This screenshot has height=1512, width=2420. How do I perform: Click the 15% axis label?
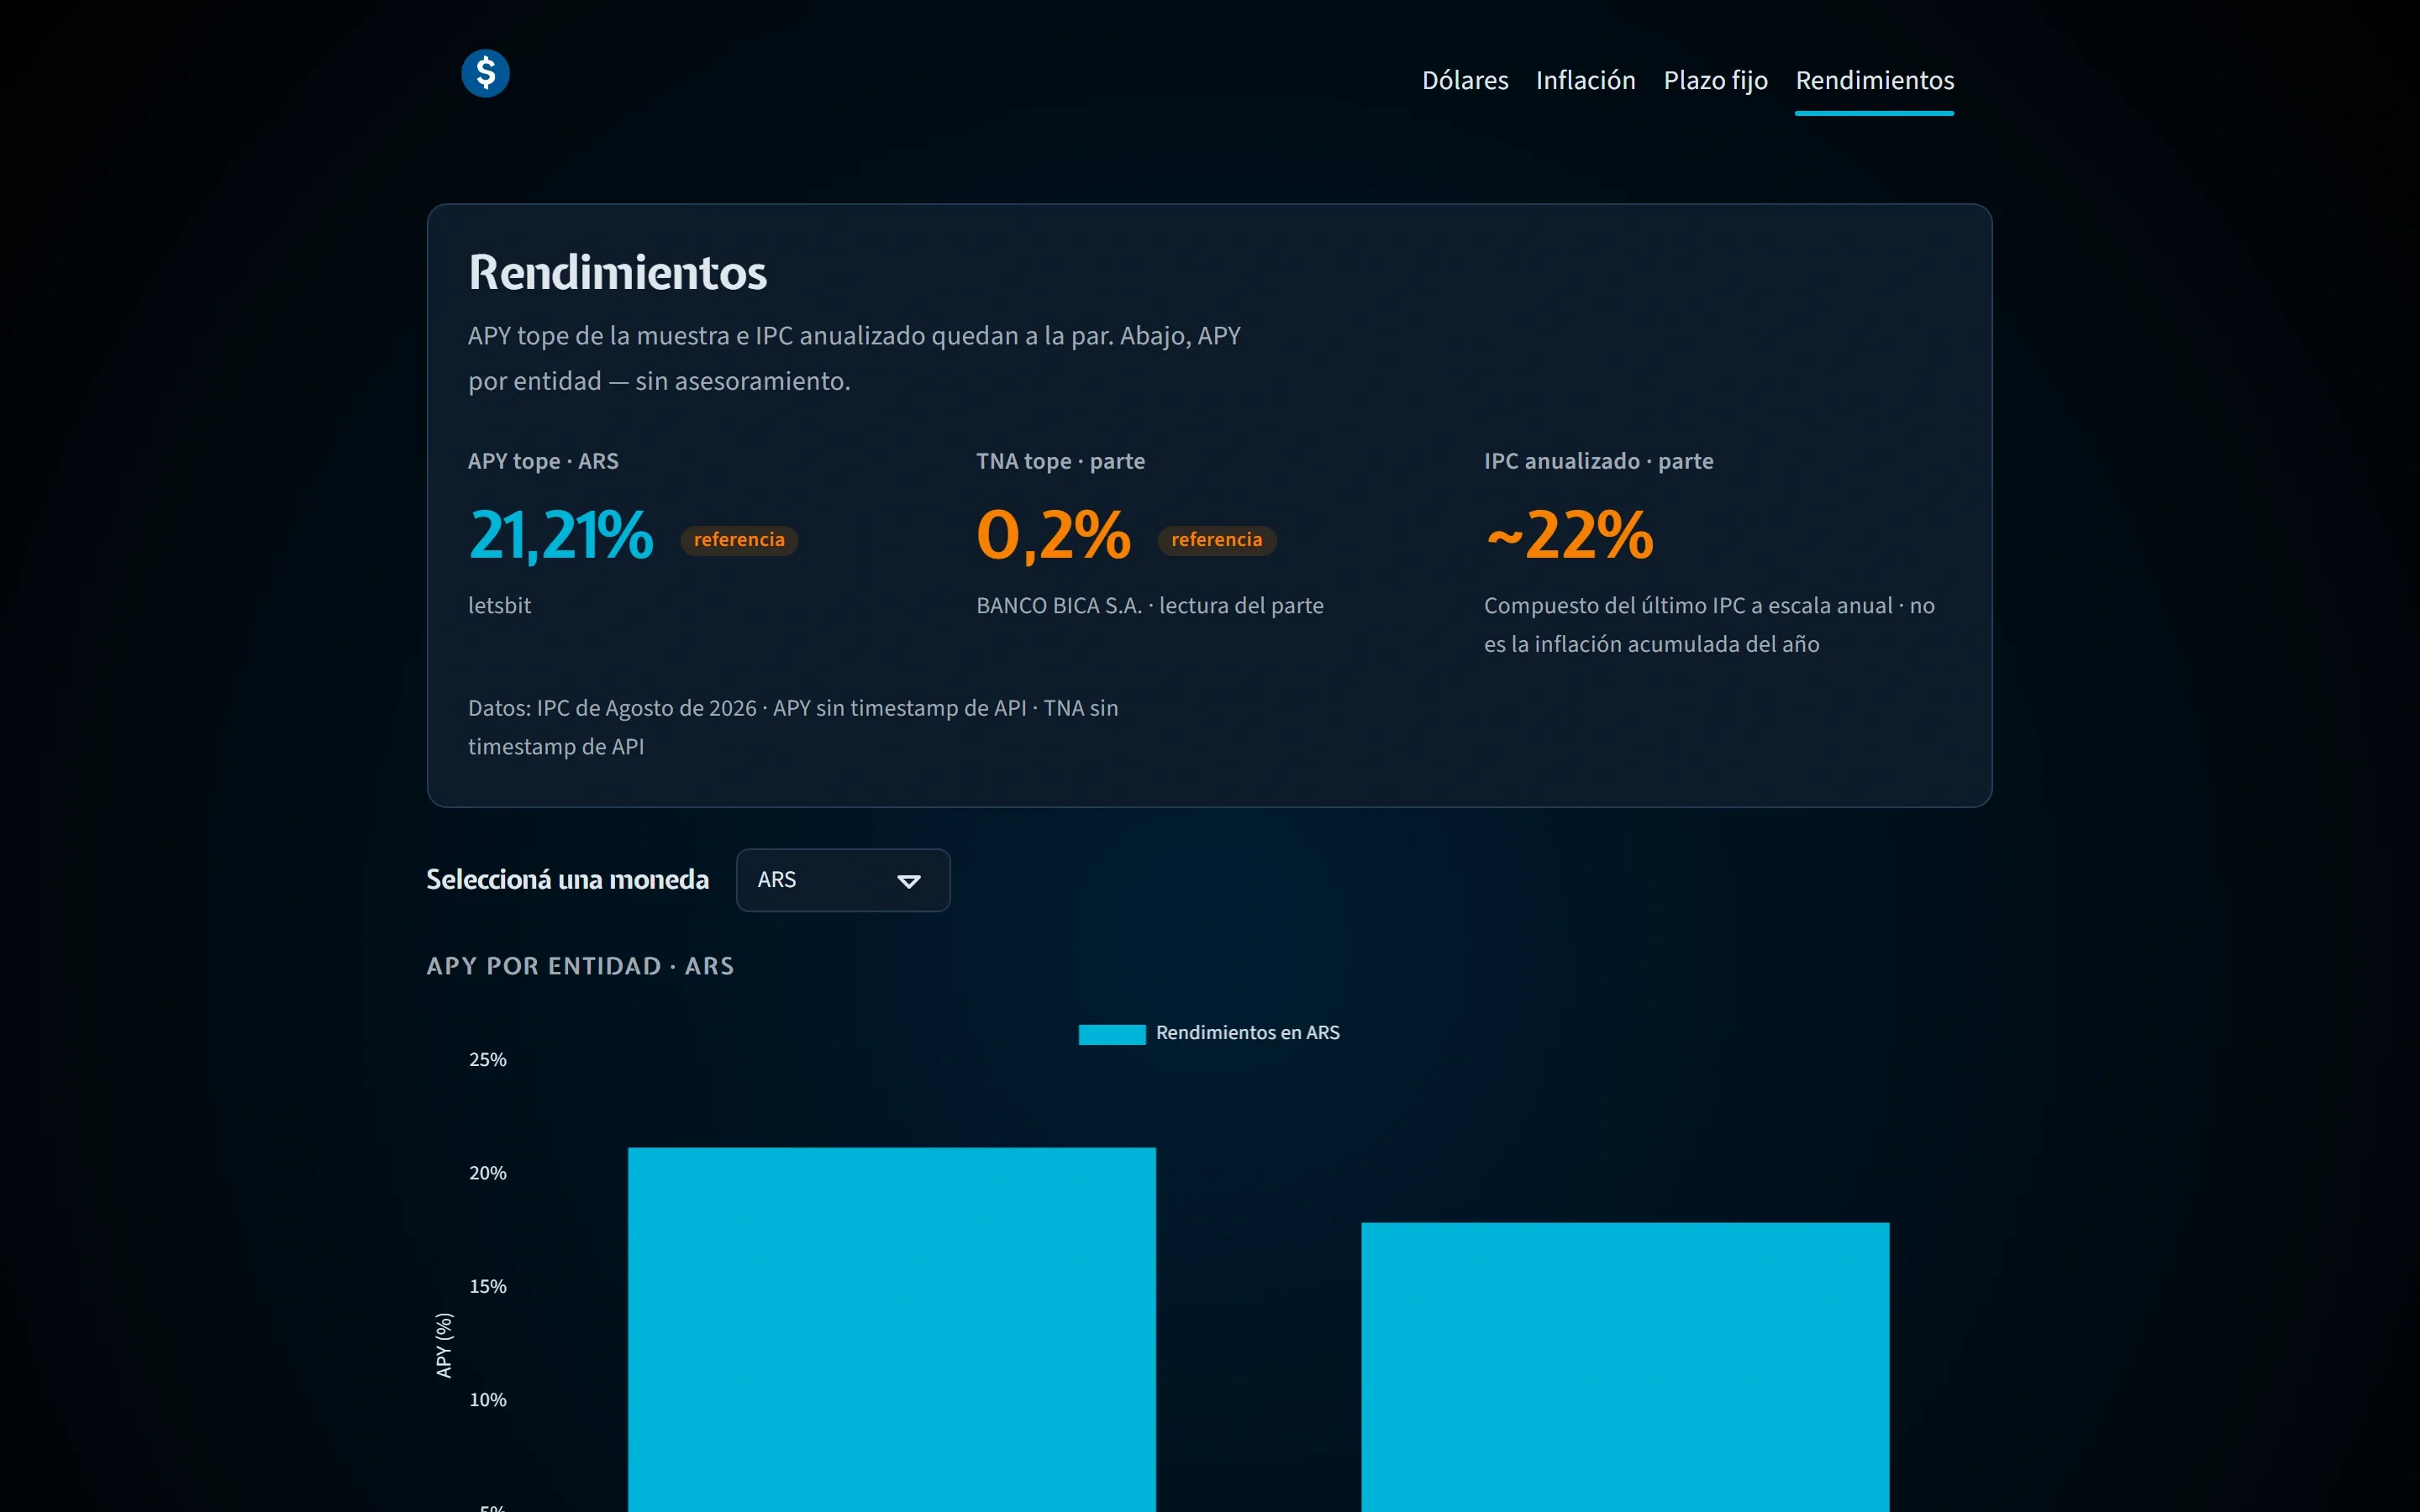(488, 1286)
